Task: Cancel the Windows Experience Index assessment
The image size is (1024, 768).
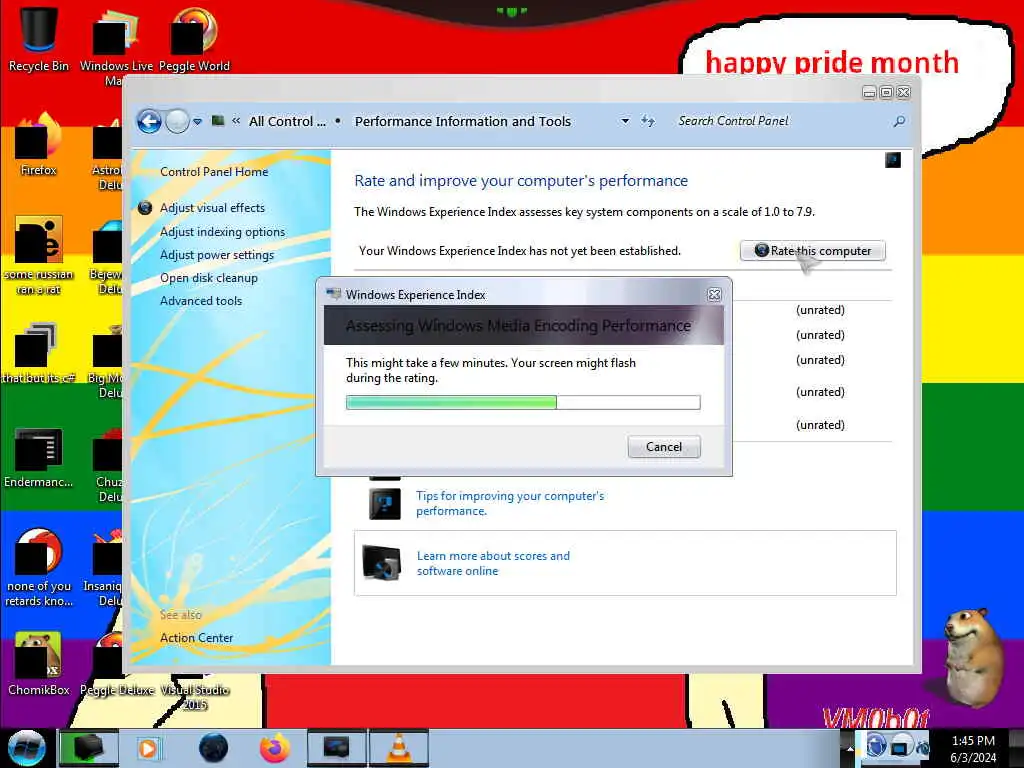Action: click(664, 447)
